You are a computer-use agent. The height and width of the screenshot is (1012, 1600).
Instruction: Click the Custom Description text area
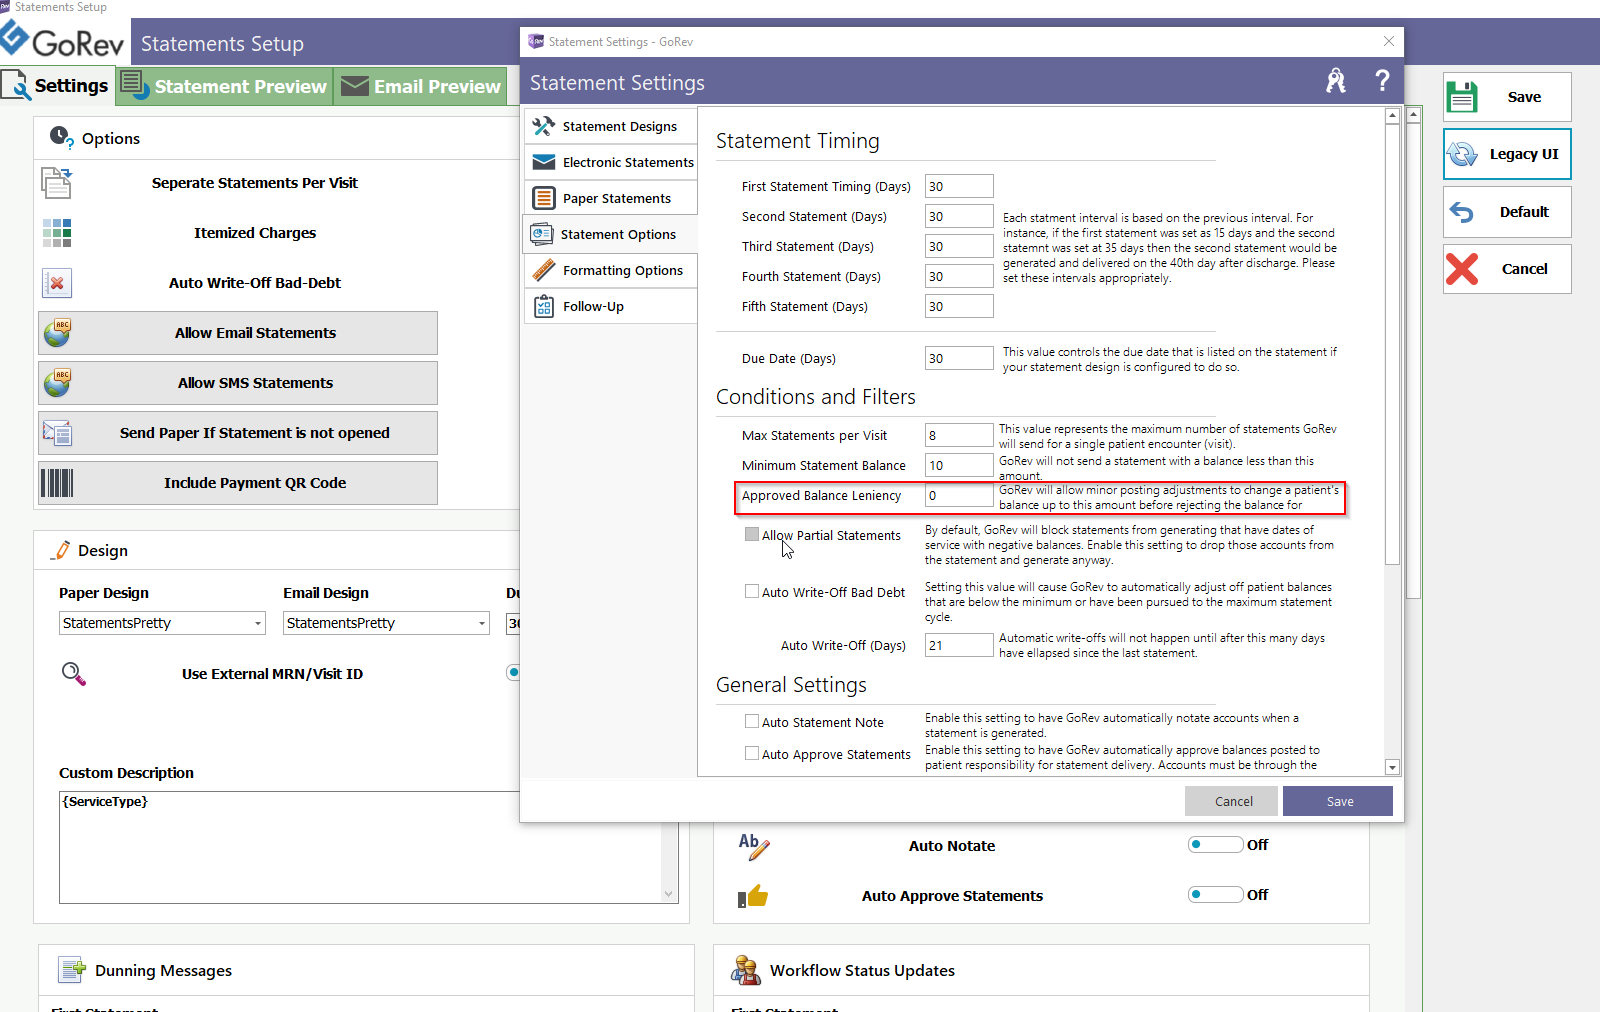click(x=360, y=847)
